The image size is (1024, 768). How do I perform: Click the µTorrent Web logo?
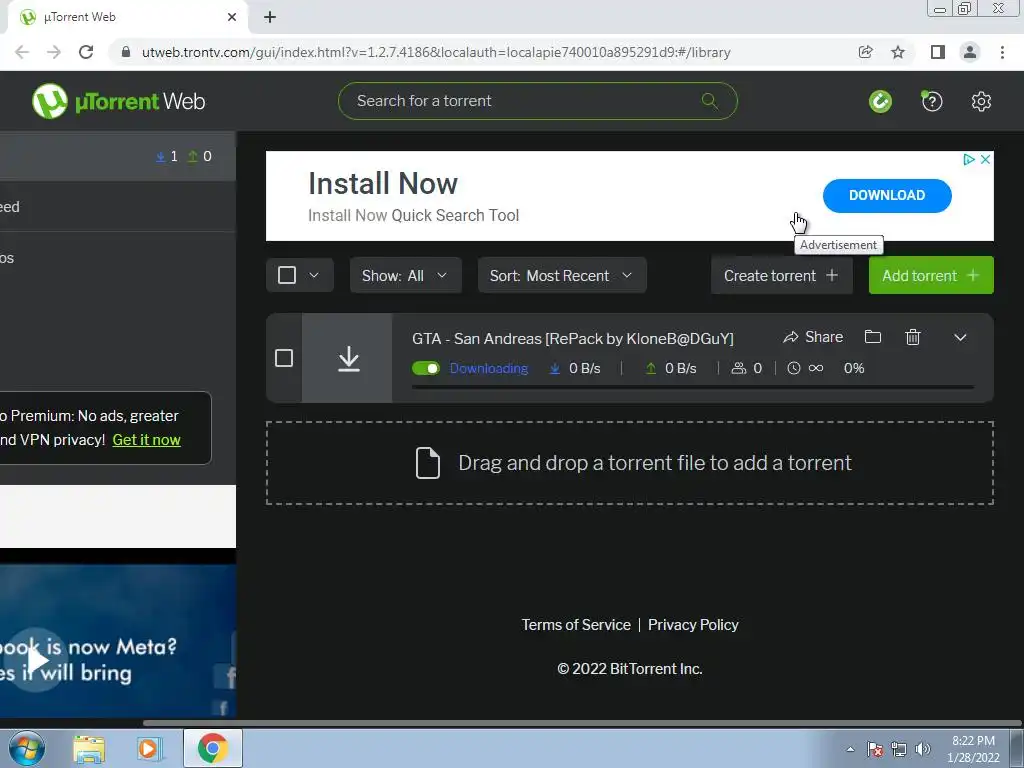coord(119,101)
